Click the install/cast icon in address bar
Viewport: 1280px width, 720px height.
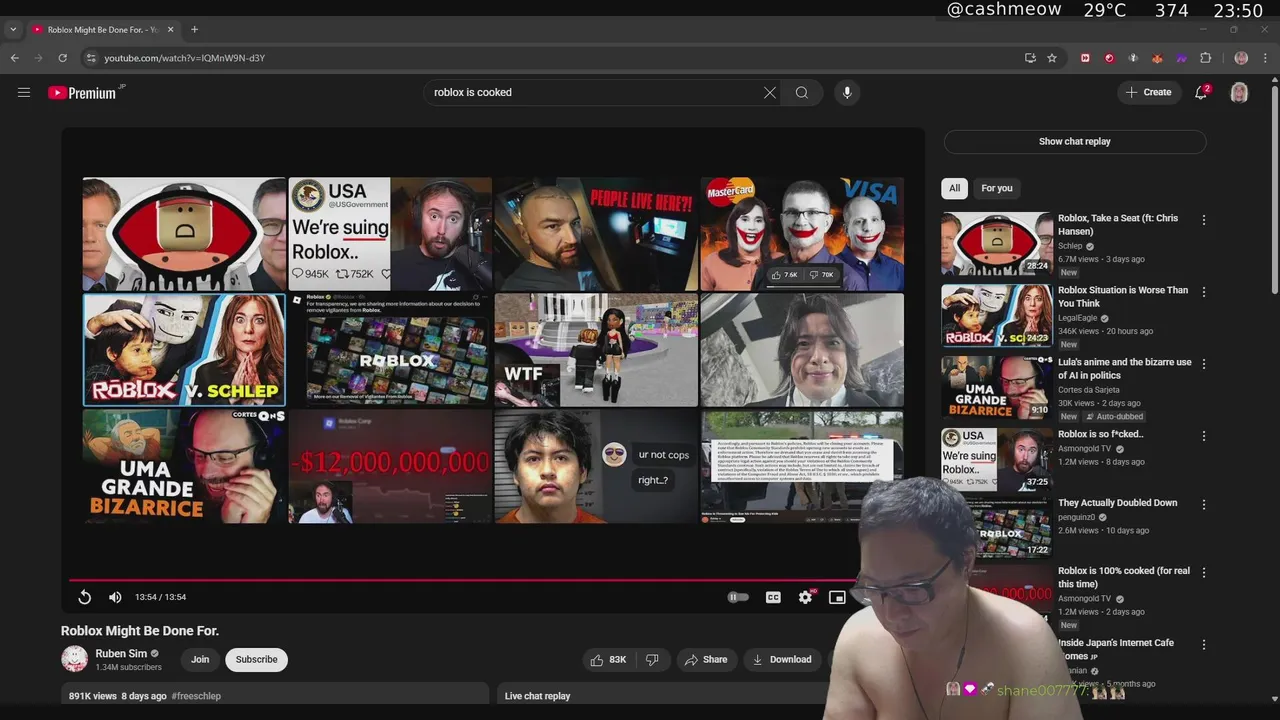point(1030,58)
